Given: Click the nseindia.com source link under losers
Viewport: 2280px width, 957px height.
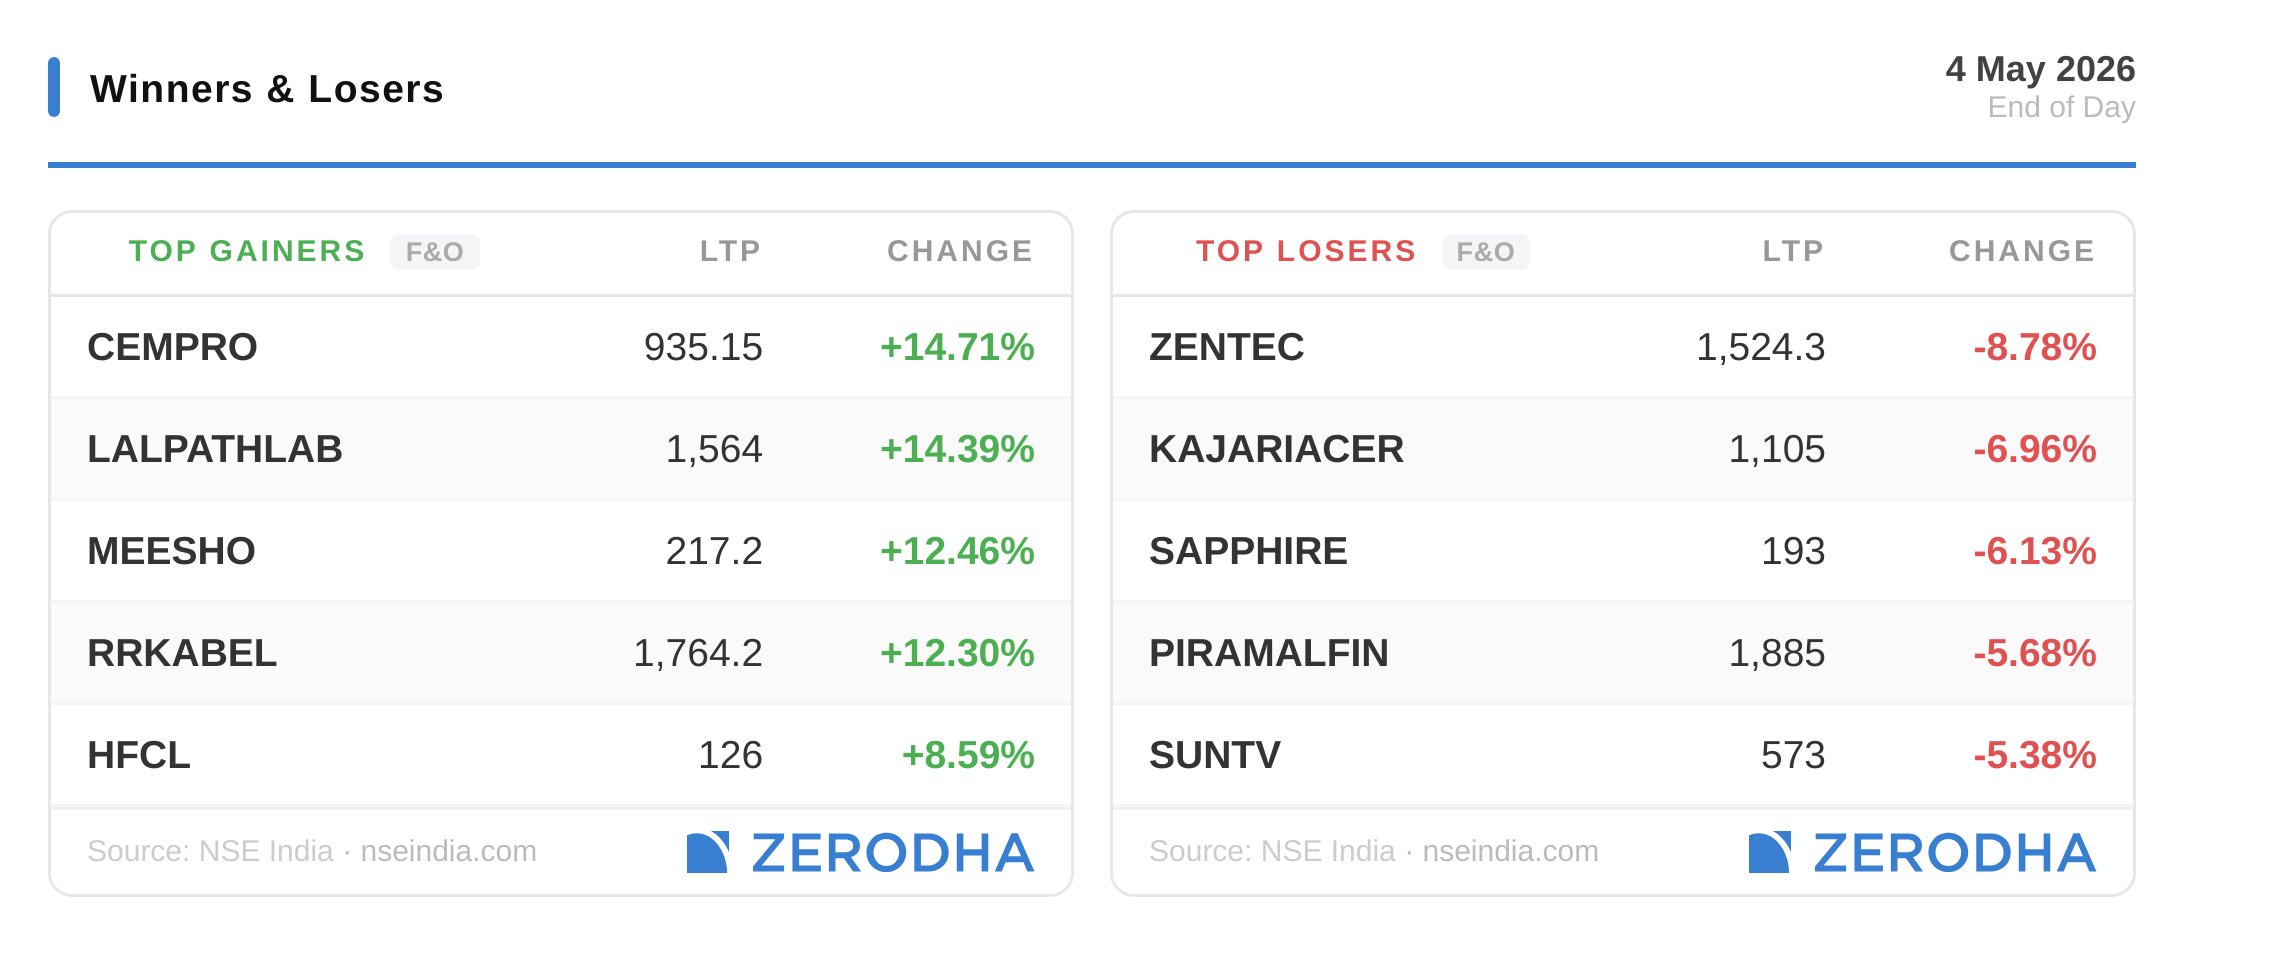Looking at the screenshot, I should [x=1510, y=851].
